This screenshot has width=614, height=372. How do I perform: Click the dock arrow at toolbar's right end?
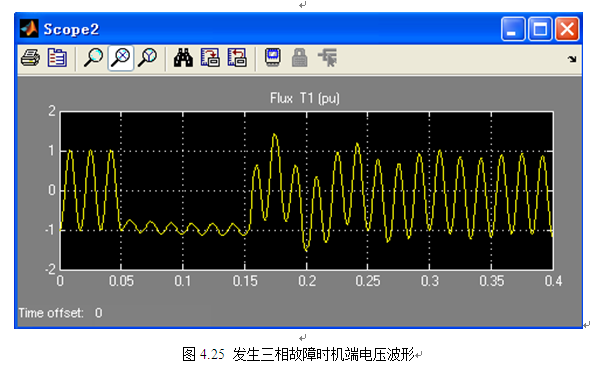(572, 59)
